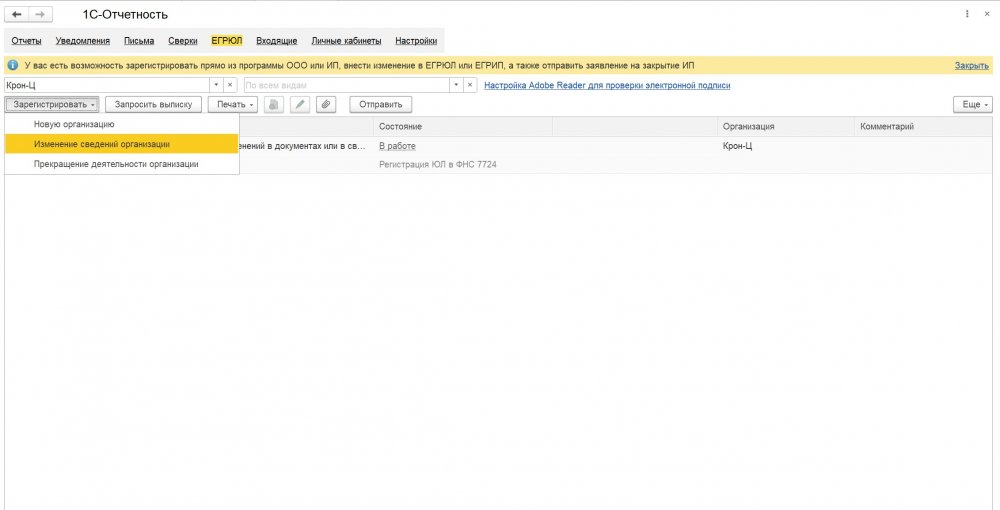Open the Adobe Reader settings link
The width and height of the screenshot is (1000, 510).
(607, 85)
